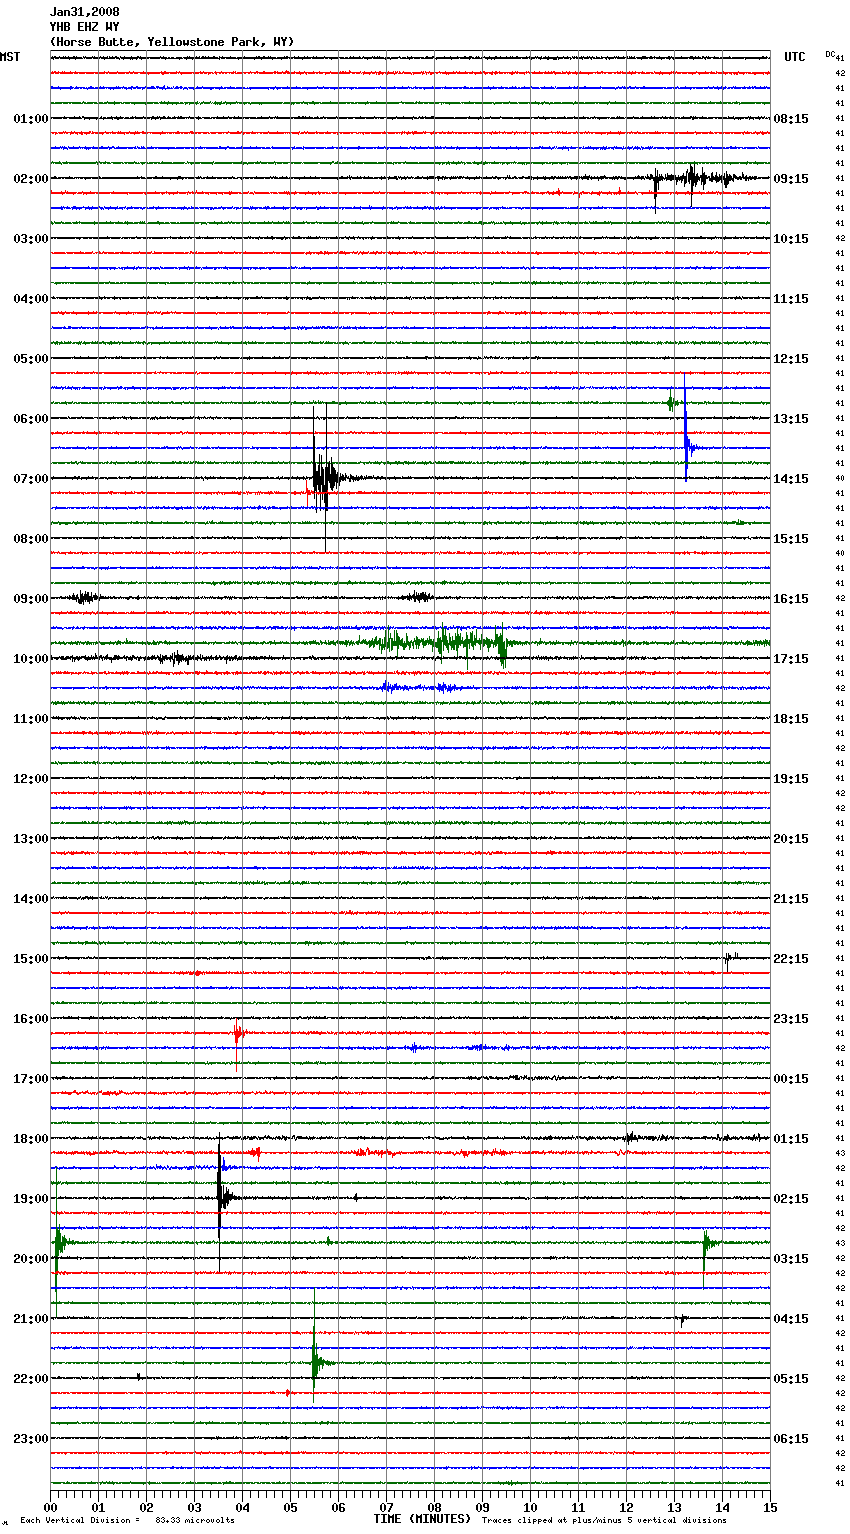Click the 10:15 UTC time label

791,239
